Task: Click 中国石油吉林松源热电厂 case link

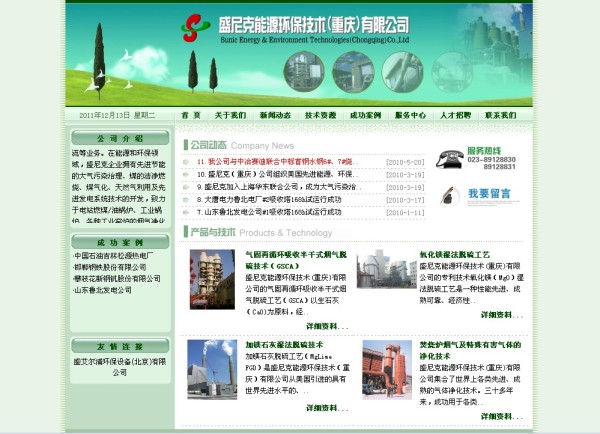Action: [113, 256]
